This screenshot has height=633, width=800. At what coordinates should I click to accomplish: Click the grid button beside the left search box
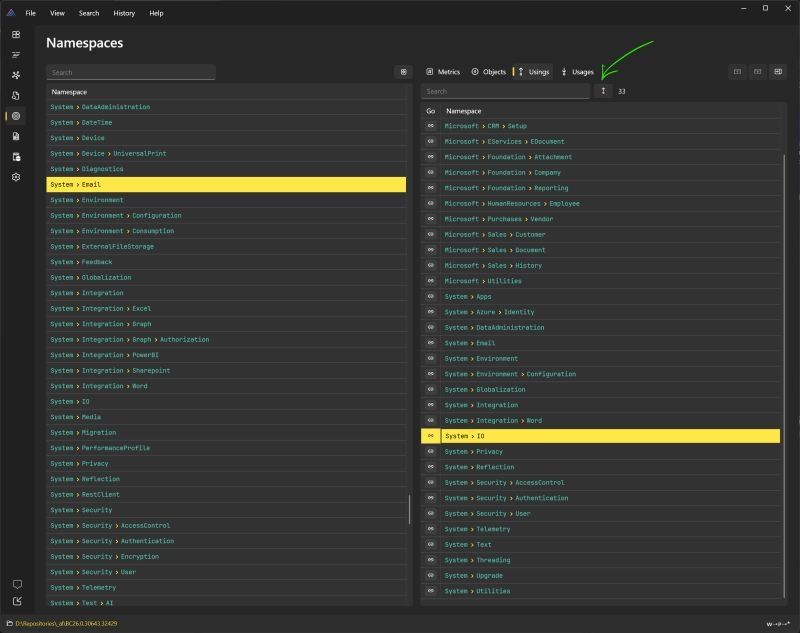click(x=404, y=72)
